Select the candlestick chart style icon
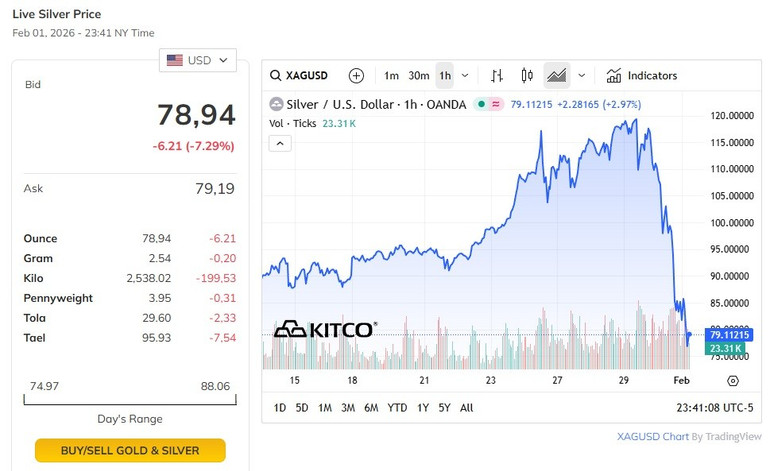The height and width of the screenshot is (471, 770). click(x=527, y=76)
